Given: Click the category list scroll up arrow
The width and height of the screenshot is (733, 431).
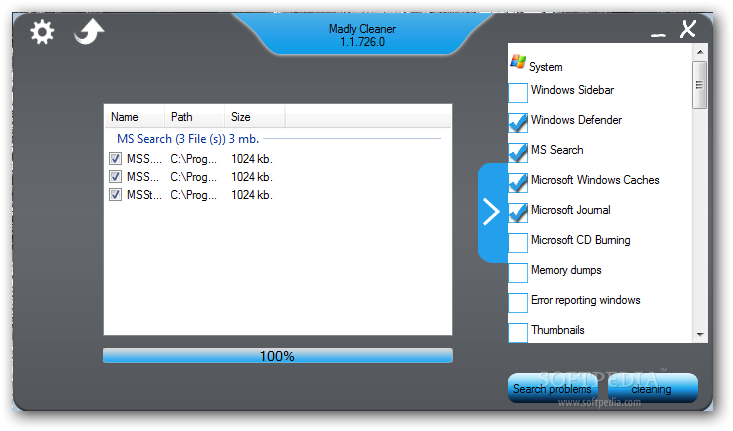Looking at the screenshot, I should (700, 52).
